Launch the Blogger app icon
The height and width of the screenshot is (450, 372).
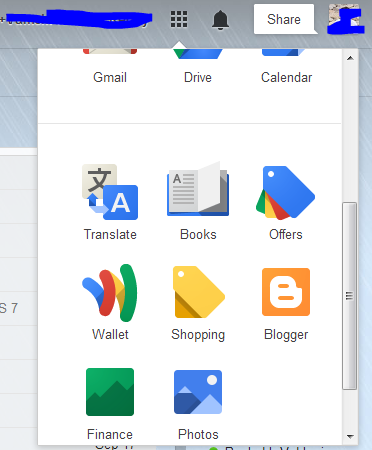[286, 292]
